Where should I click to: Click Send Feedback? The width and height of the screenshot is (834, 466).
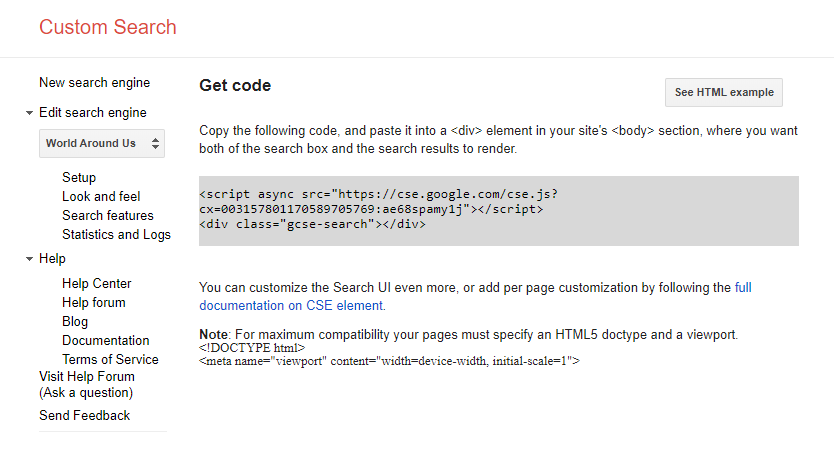point(84,415)
